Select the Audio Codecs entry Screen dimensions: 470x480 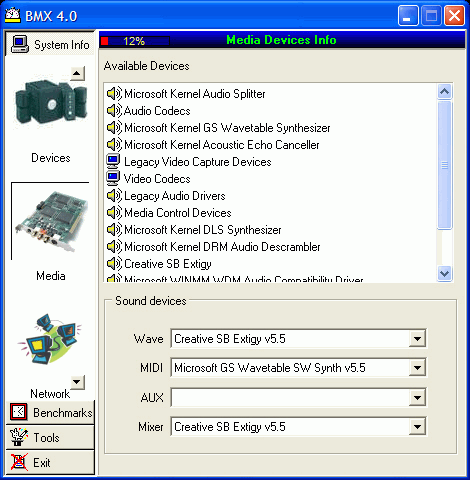tap(157, 111)
